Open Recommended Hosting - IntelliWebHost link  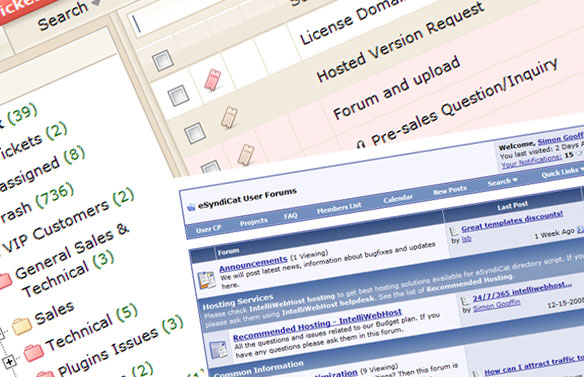(317, 325)
